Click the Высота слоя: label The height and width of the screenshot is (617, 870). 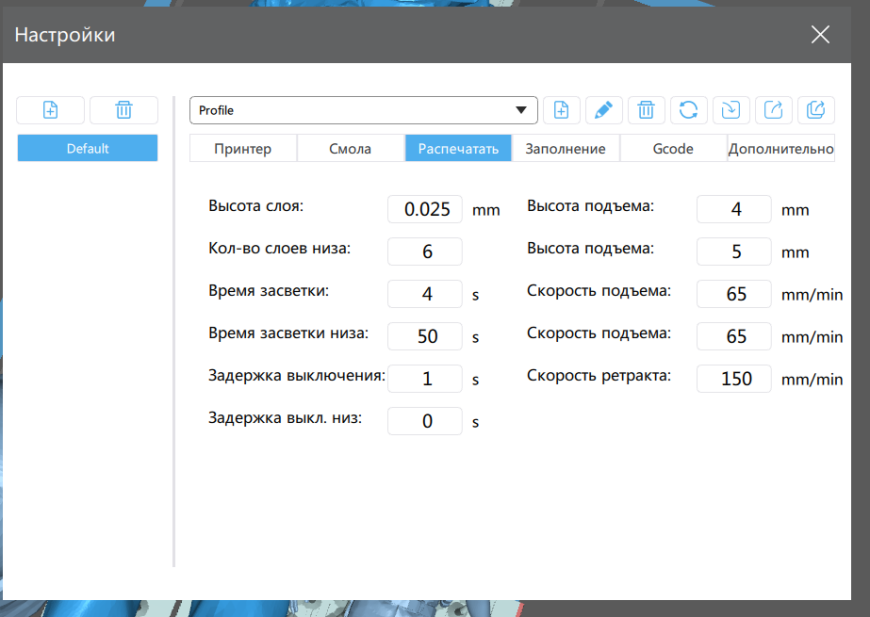point(256,206)
